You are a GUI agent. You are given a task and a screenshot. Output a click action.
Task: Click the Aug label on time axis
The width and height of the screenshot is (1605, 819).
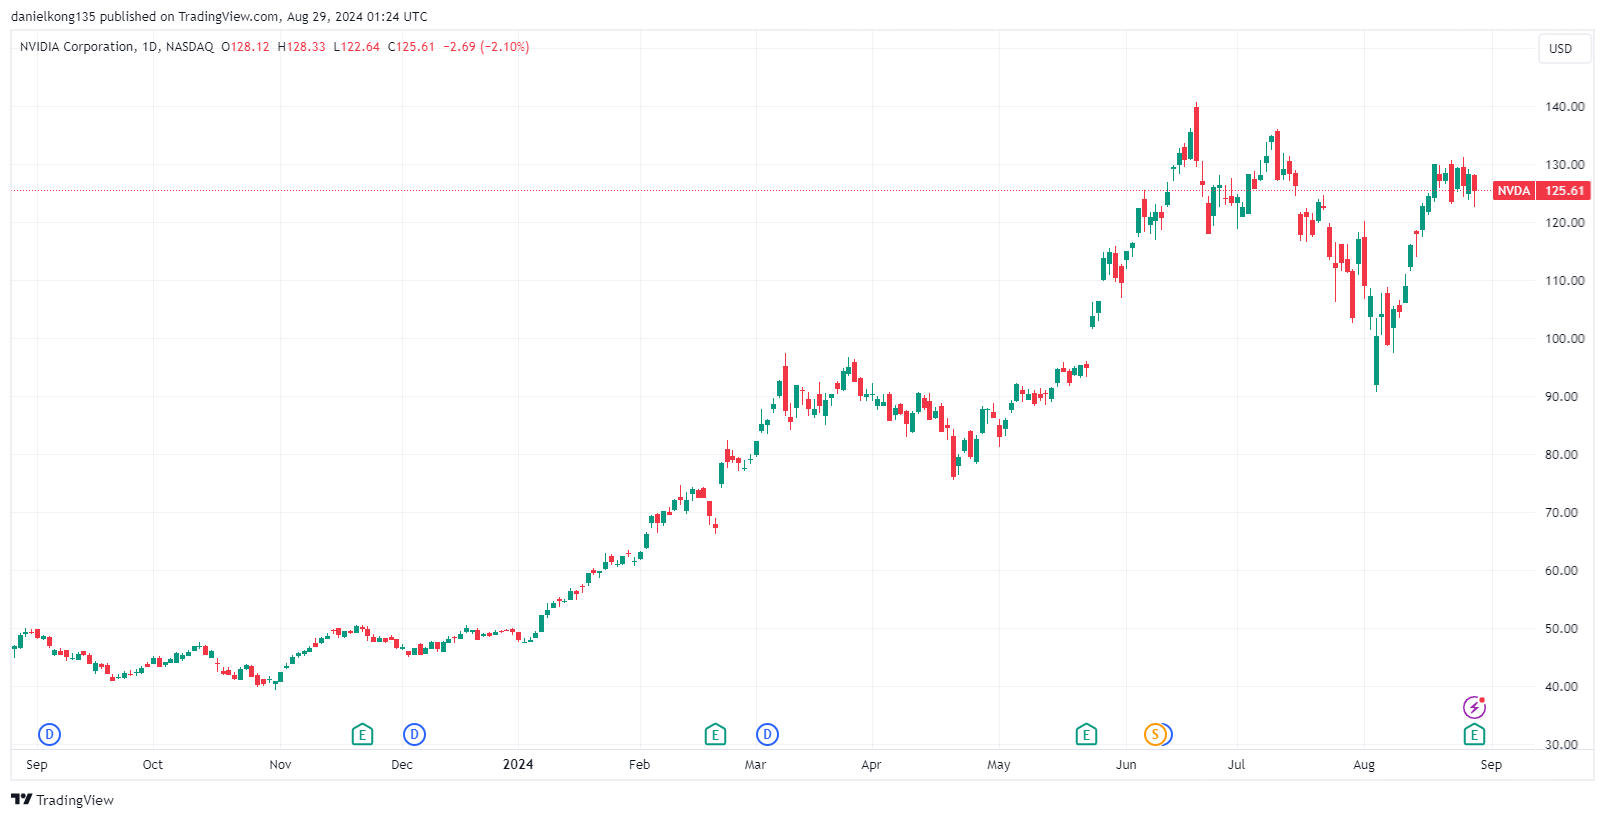1364,765
